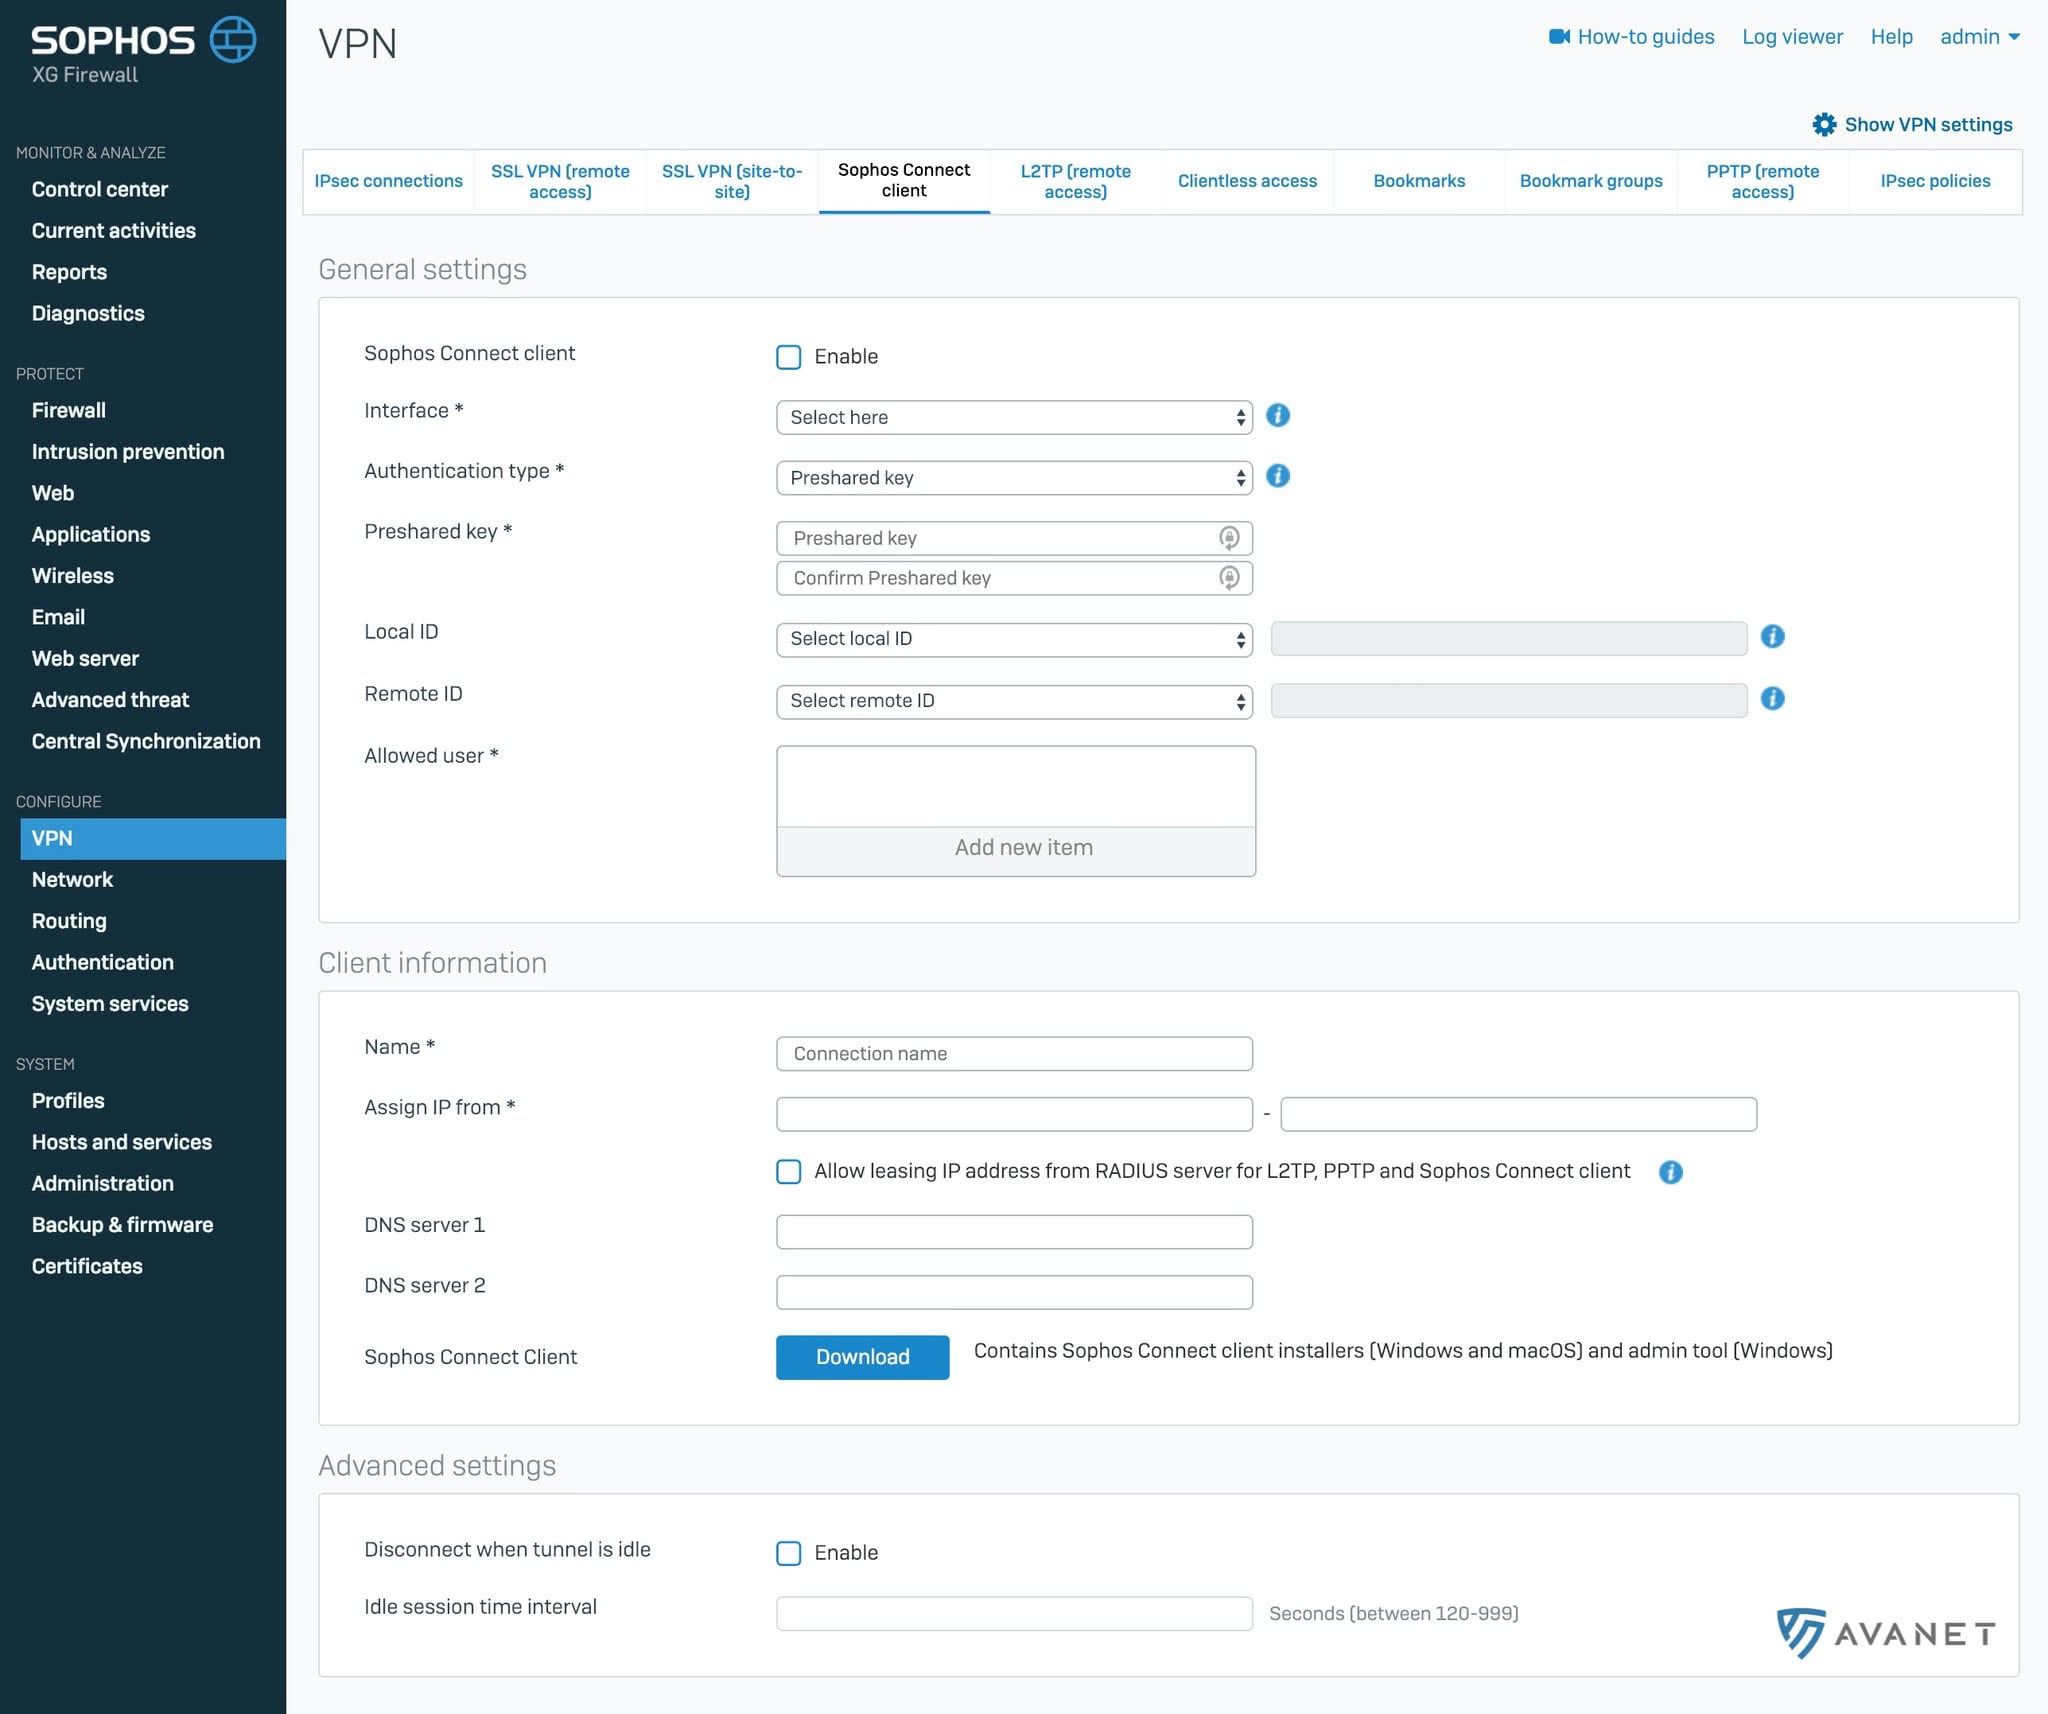Click lock icon in Preshared key field
This screenshot has height=1714, width=2048.
pyautogui.click(x=1229, y=538)
